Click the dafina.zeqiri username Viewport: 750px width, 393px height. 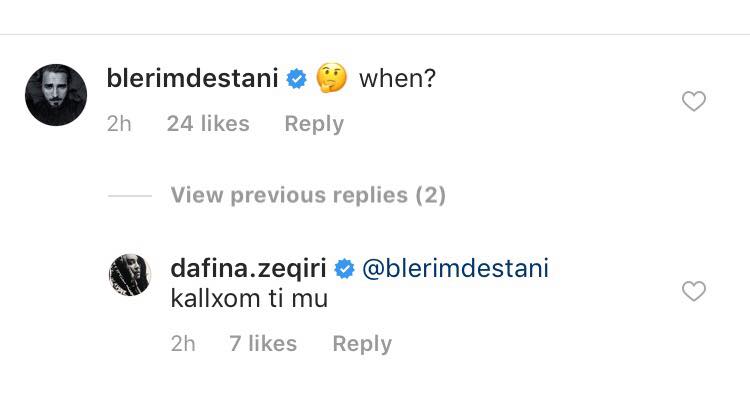click(x=248, y=268)
